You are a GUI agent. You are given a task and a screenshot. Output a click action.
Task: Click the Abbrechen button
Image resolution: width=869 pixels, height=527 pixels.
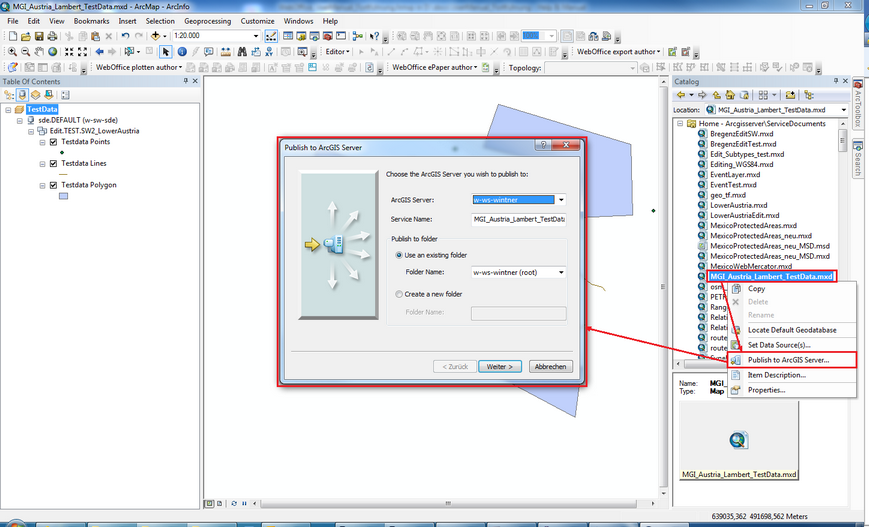point(550,367)
